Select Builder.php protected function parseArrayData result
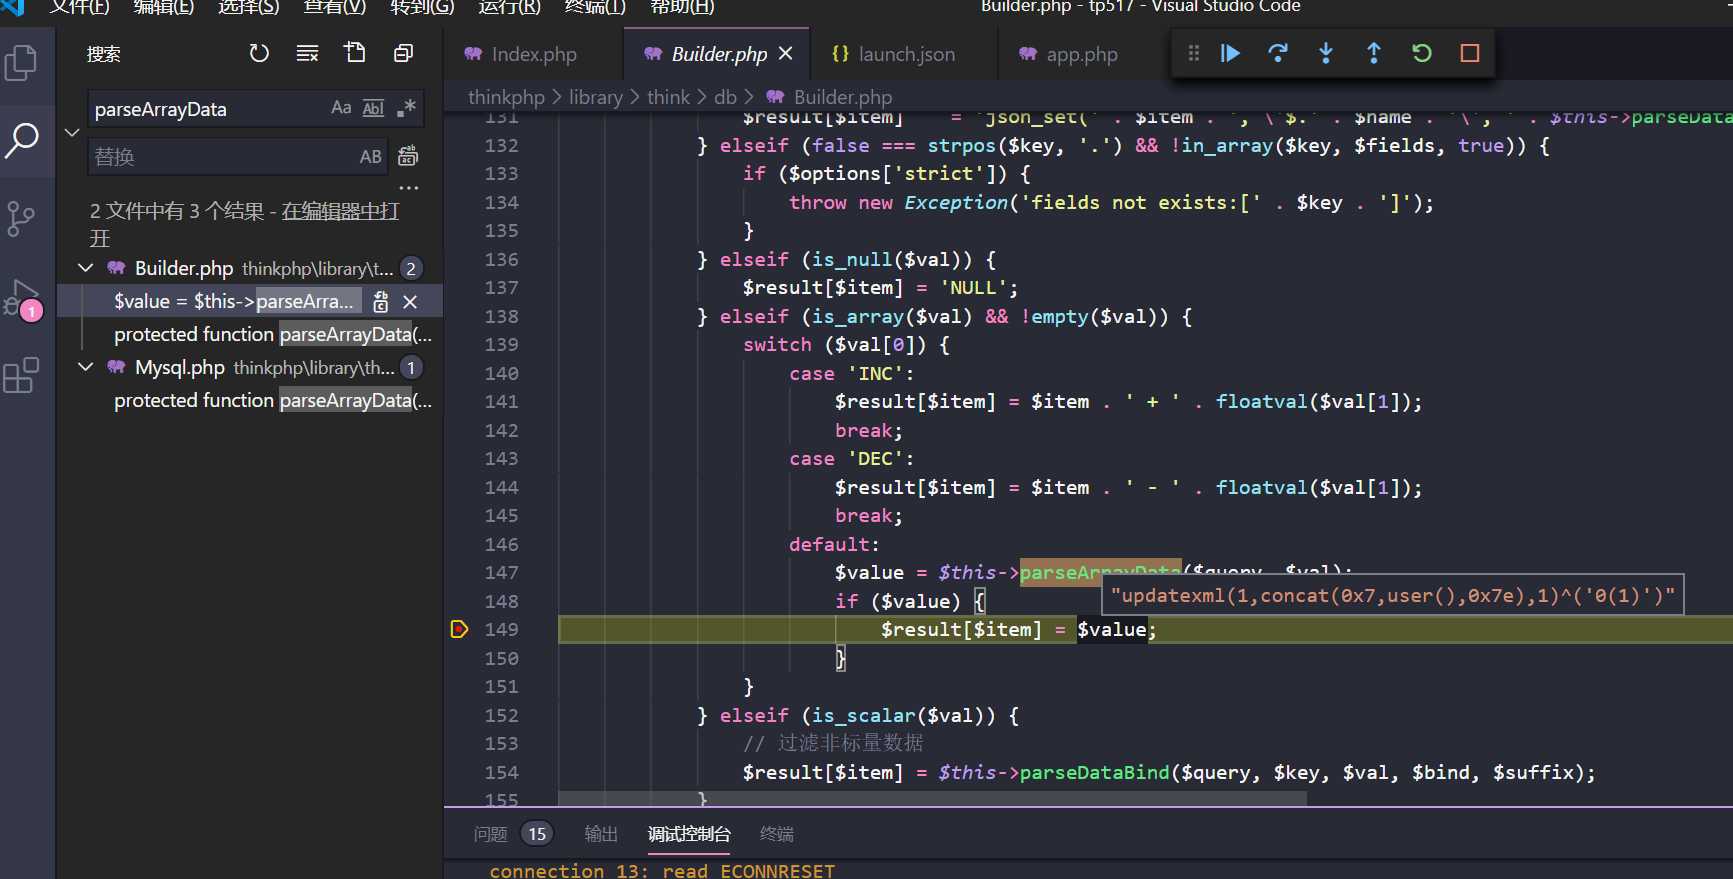This screenshot has width=1733, height=879. click(273, 334)
